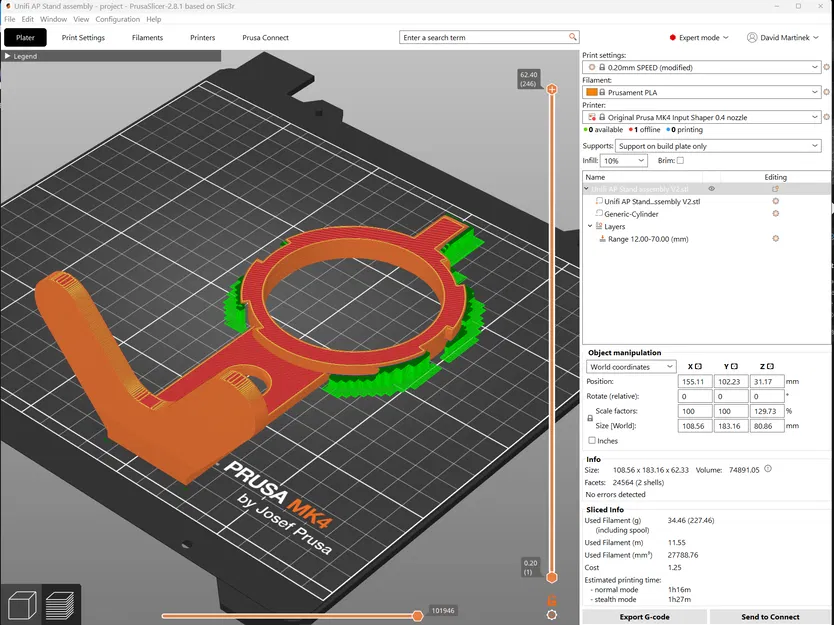Click the X axis reset icon
Viewport: 834px width, 625px height.
698,366
